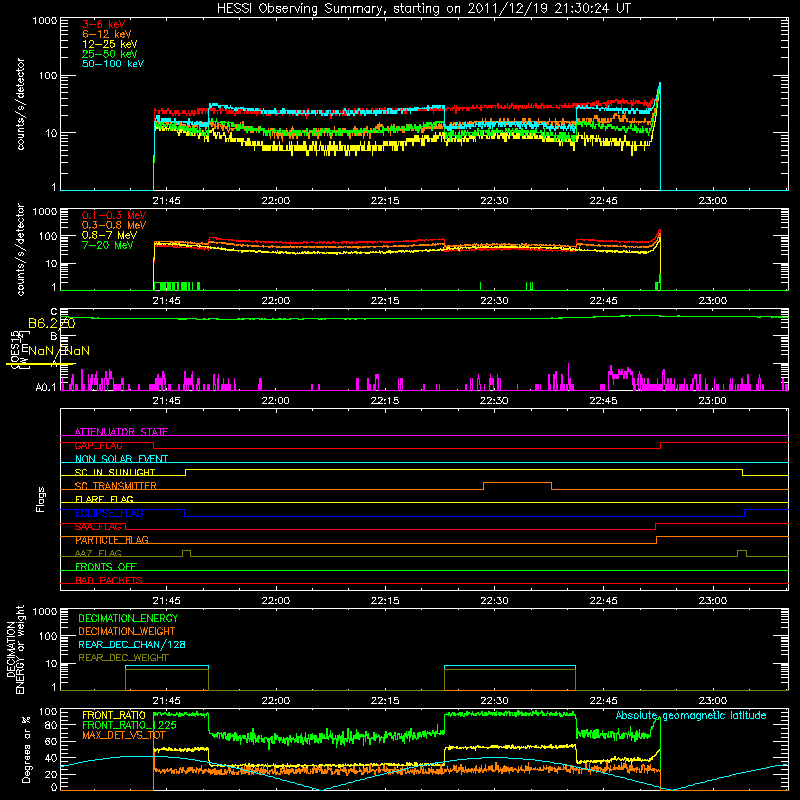Choose the blue ECLIPSE_FLAG label
Screen dimensions: 800x800
coord(109,513)
